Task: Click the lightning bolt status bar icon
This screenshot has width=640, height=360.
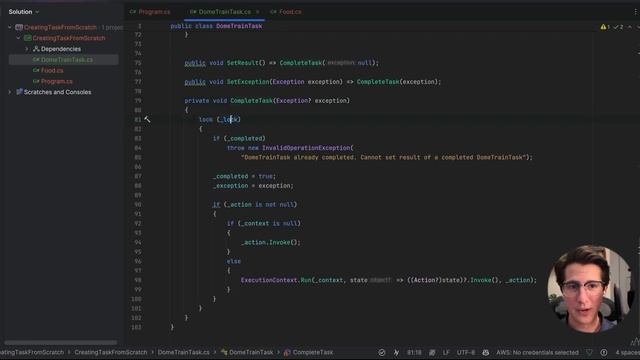Action: coord(396,352)
